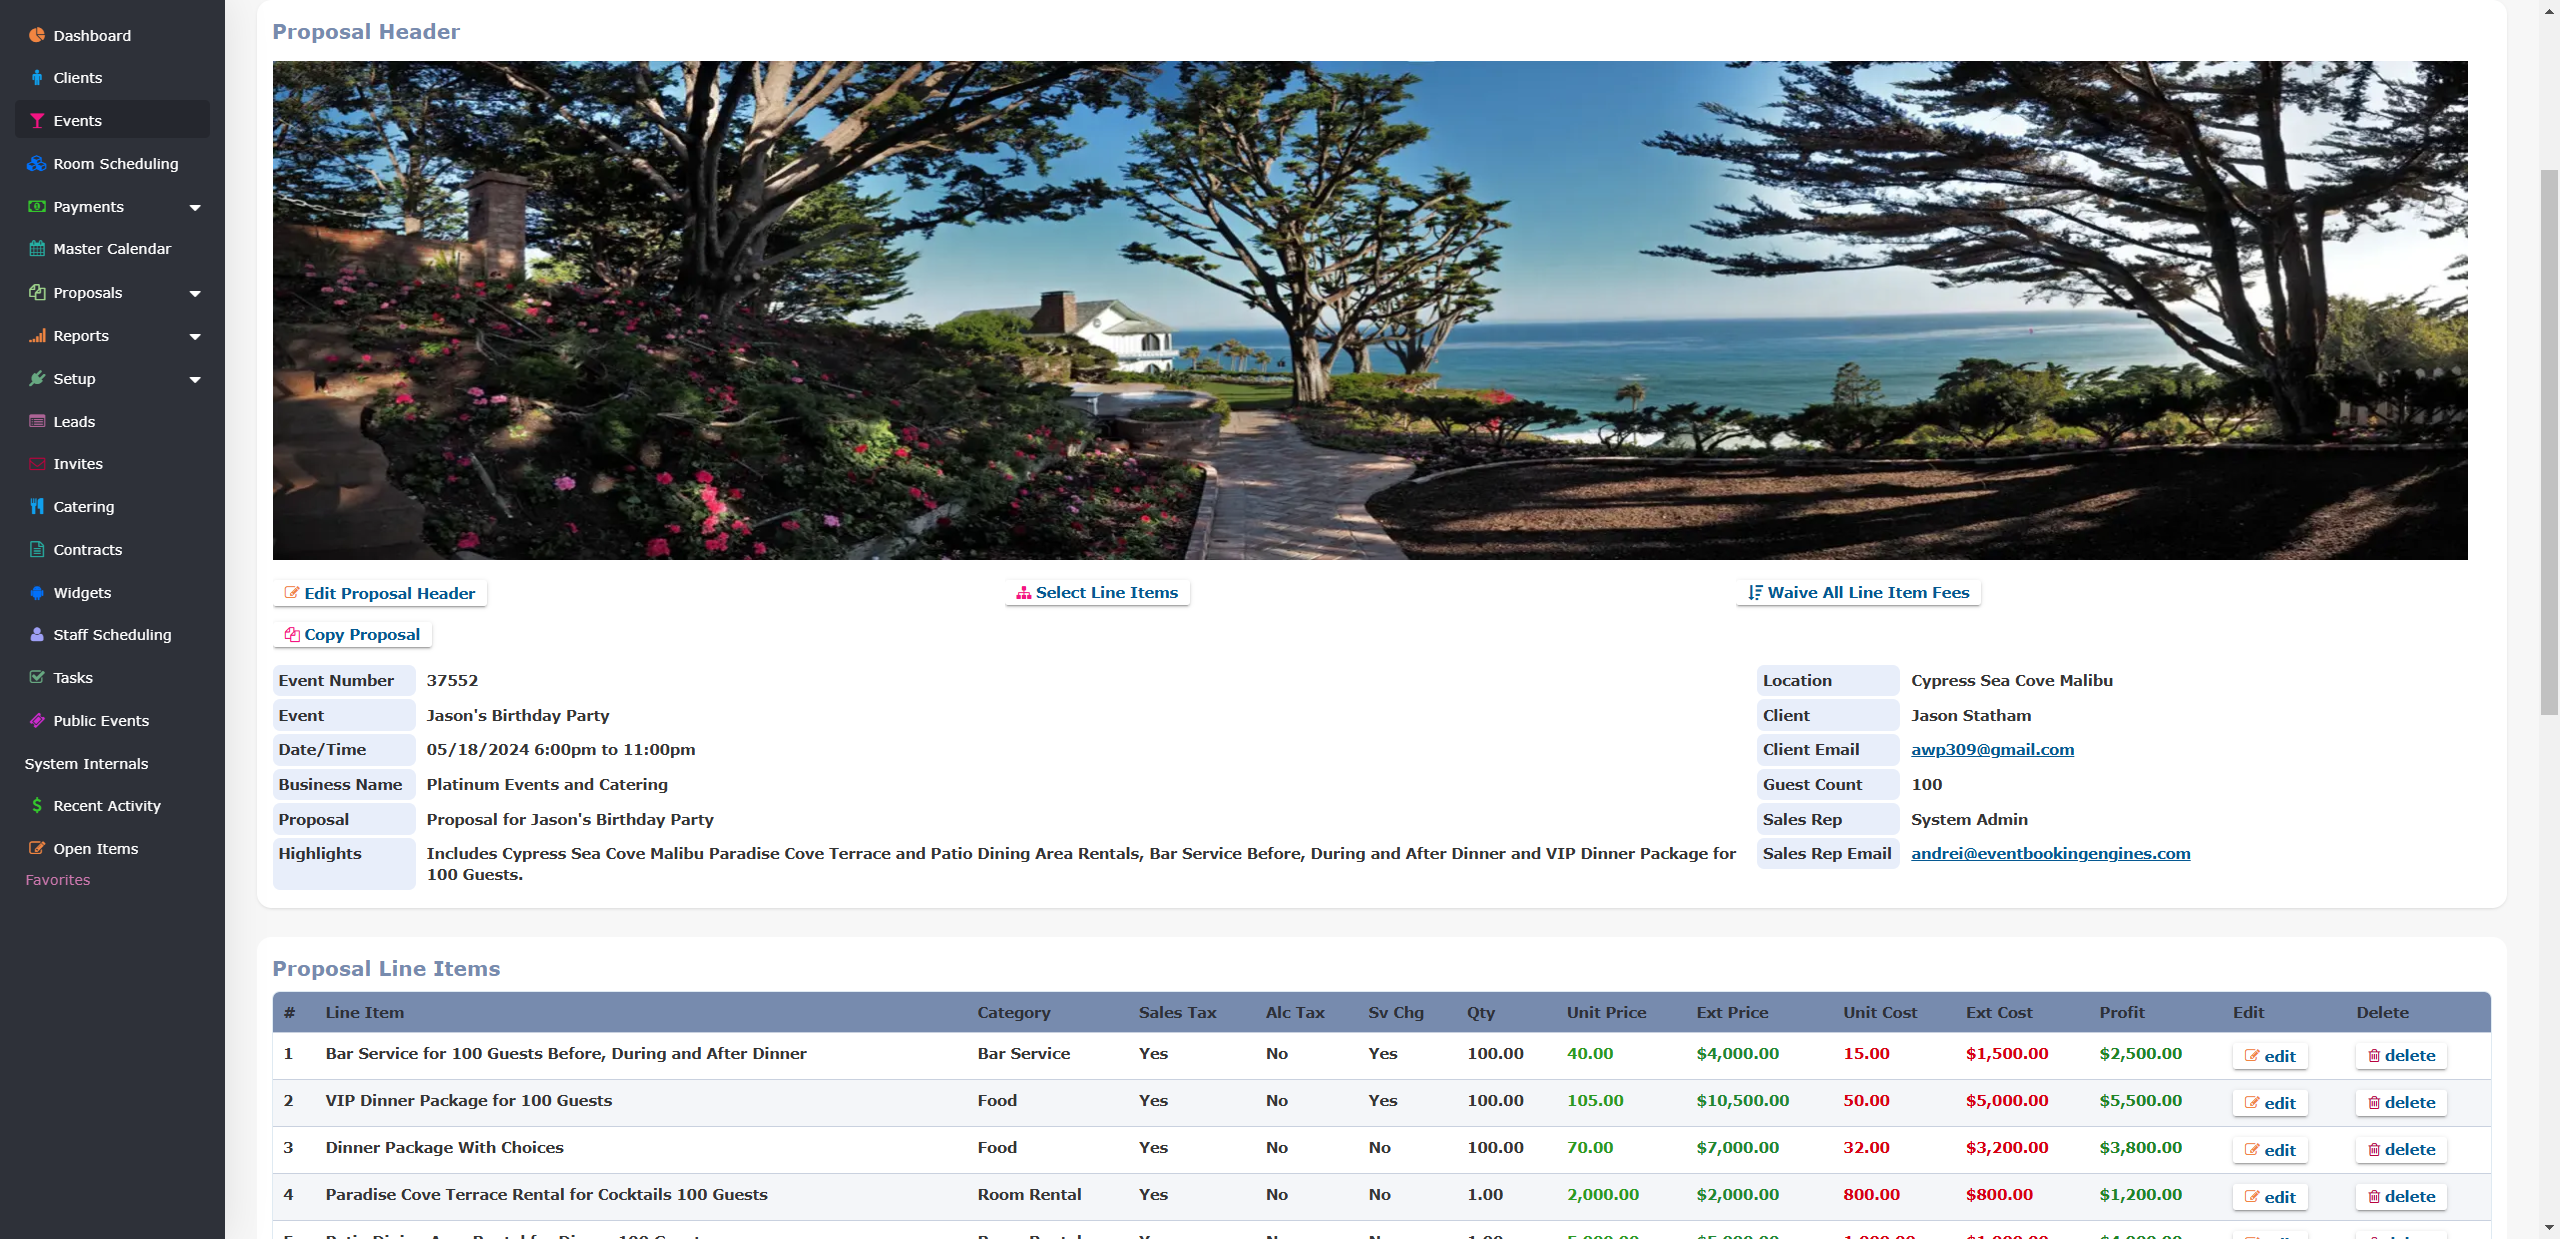Open client email awp309@gmail.com link
Viewport: 2560px width, 1239px height.
click(1992, 749)
